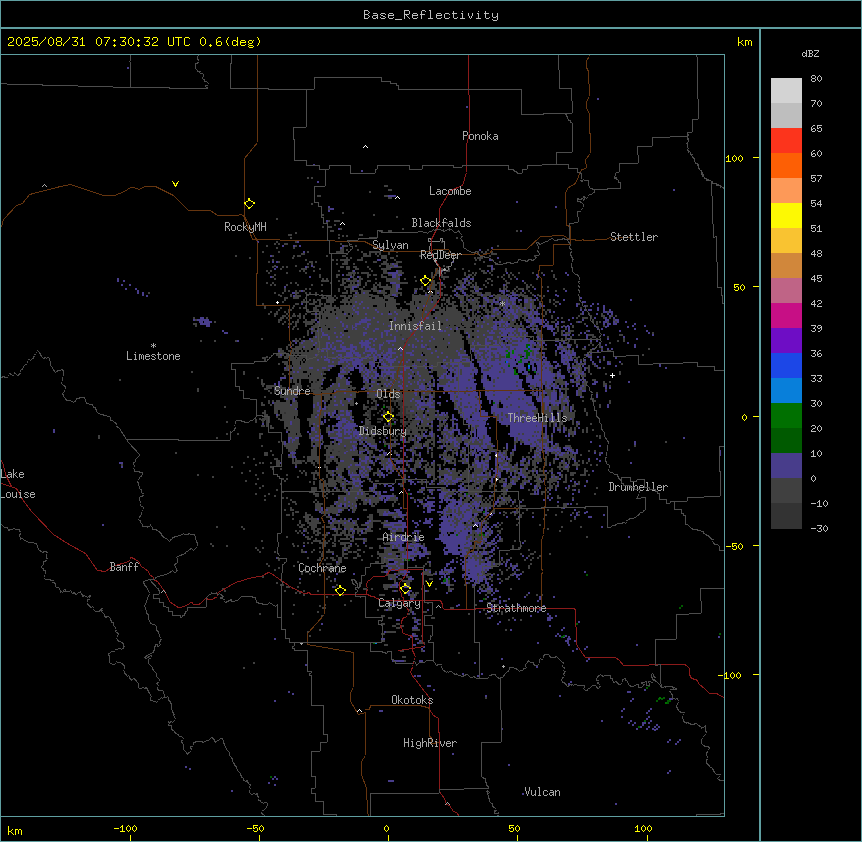Click the Okotoks city label
The width and height of the screenshot is (862, 842).
412,700
